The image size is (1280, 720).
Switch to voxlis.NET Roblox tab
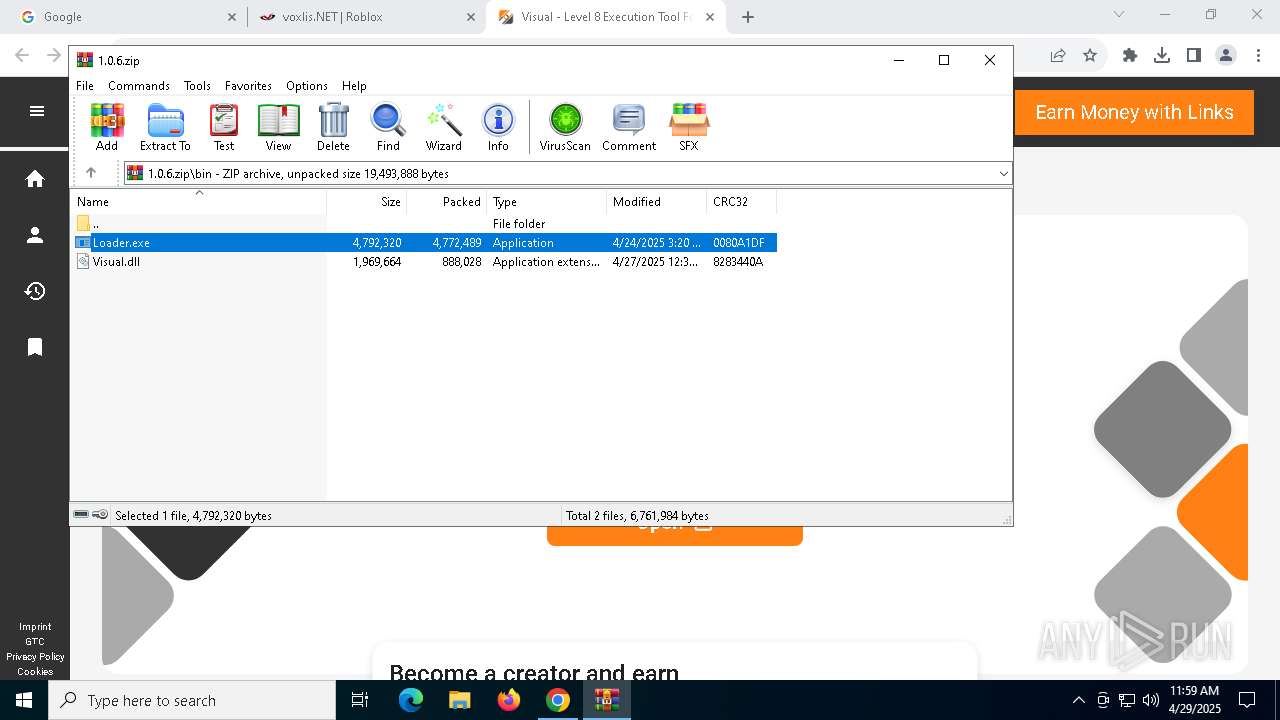(365, 17)
